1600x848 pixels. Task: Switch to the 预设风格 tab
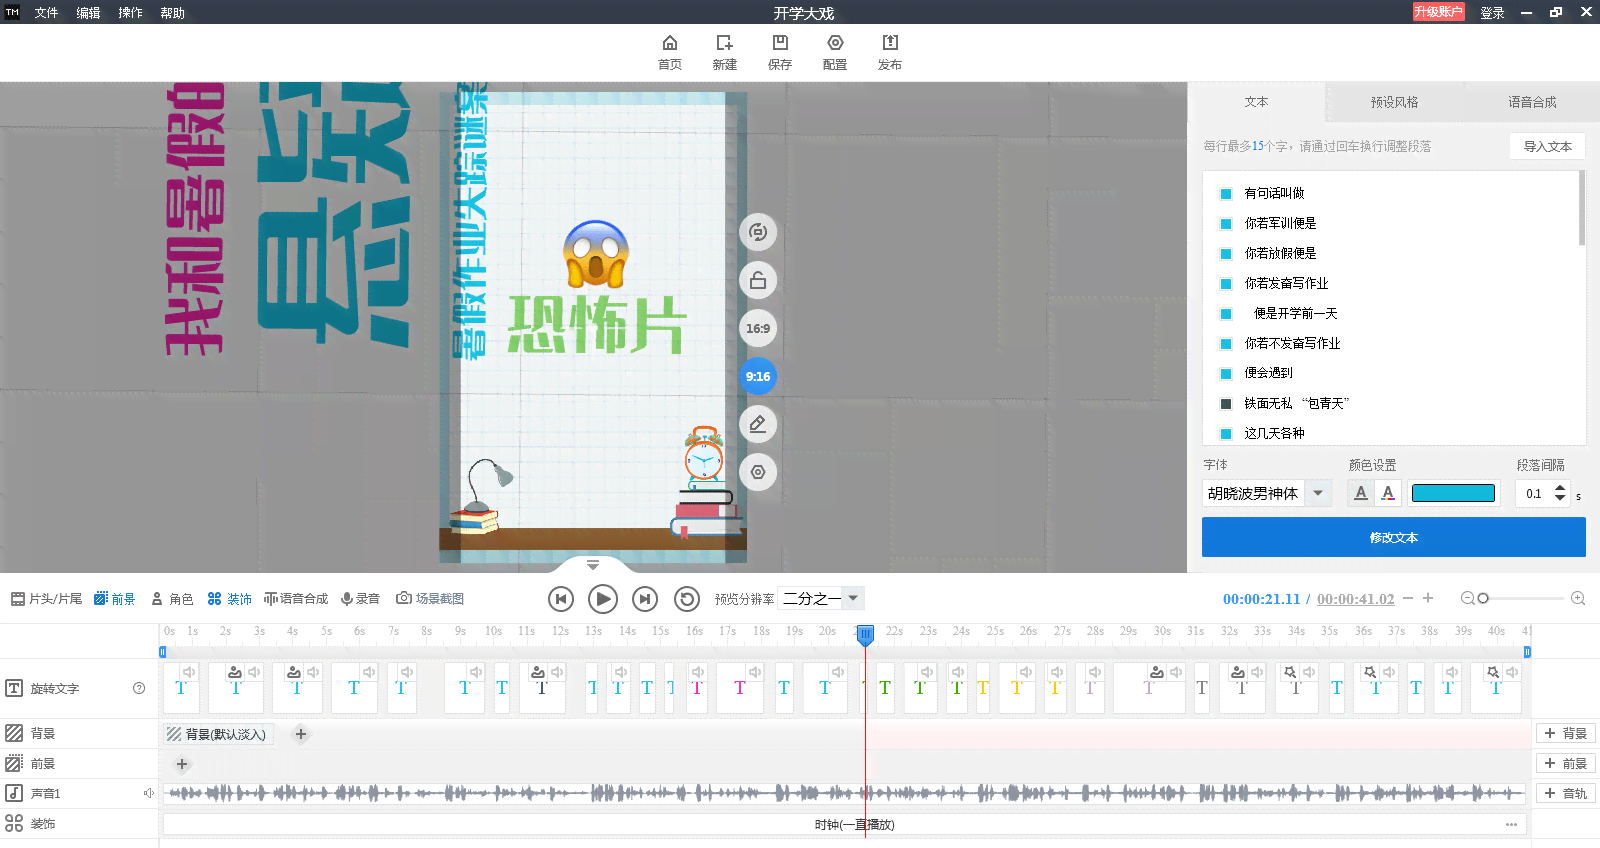pos(1394,102)
